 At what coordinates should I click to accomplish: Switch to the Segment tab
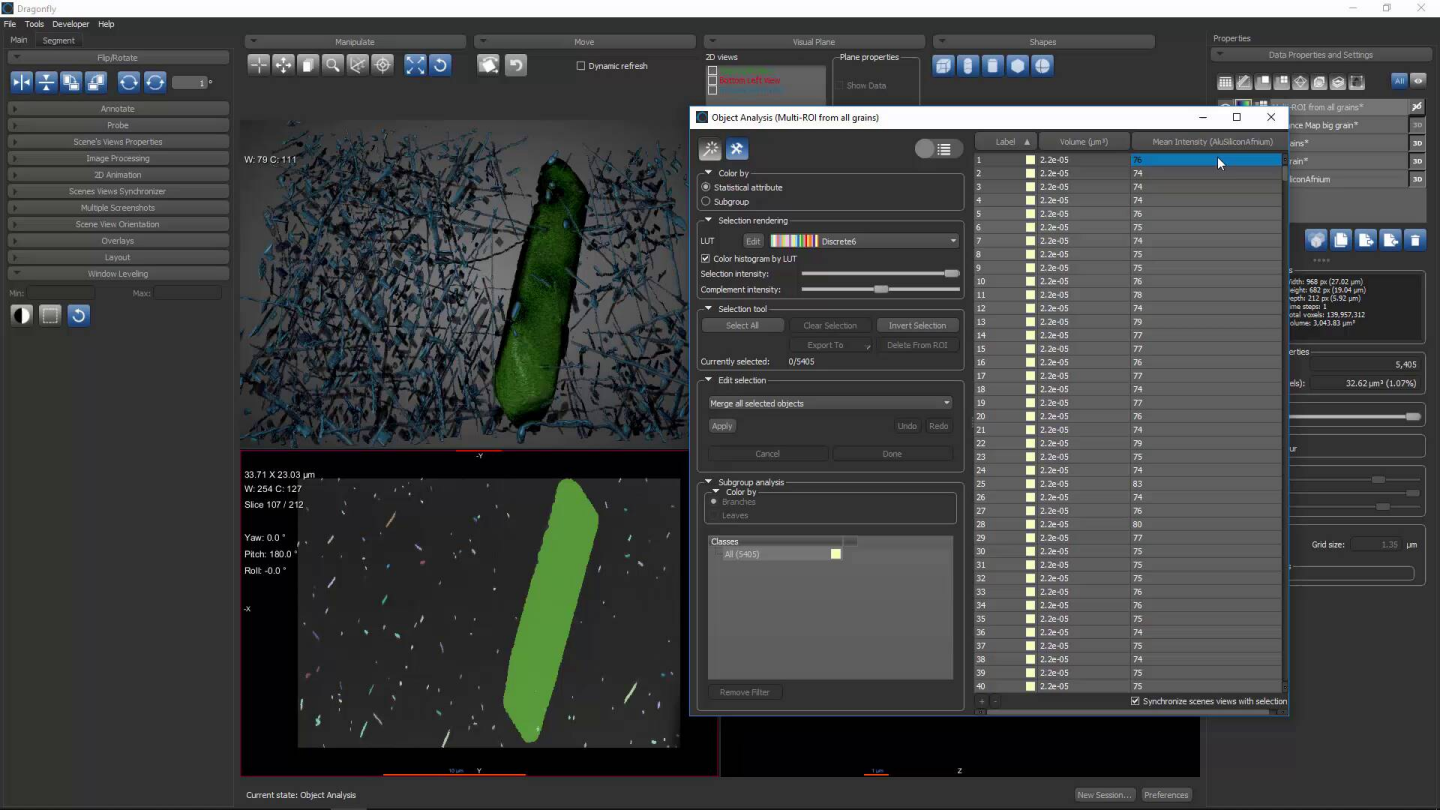point(58,41)
